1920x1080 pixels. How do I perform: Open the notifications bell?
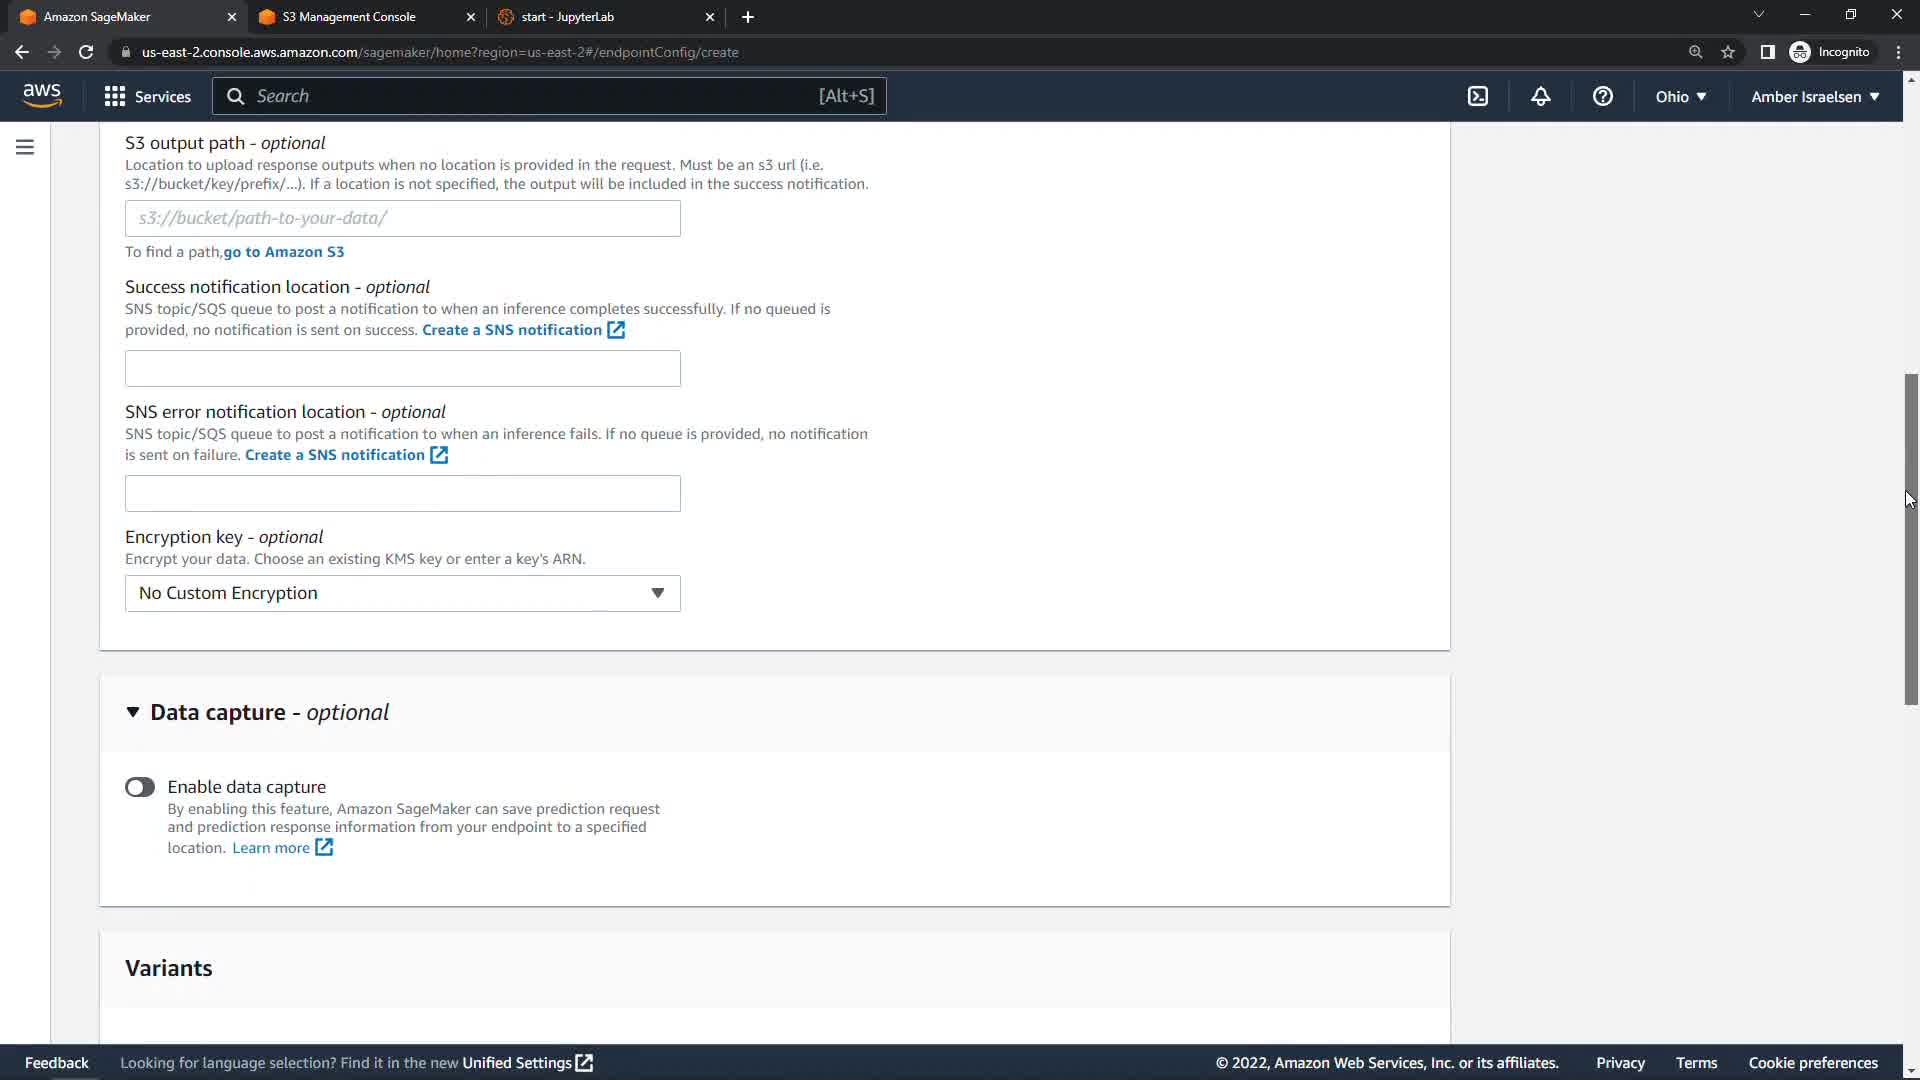click(1540, 96)
